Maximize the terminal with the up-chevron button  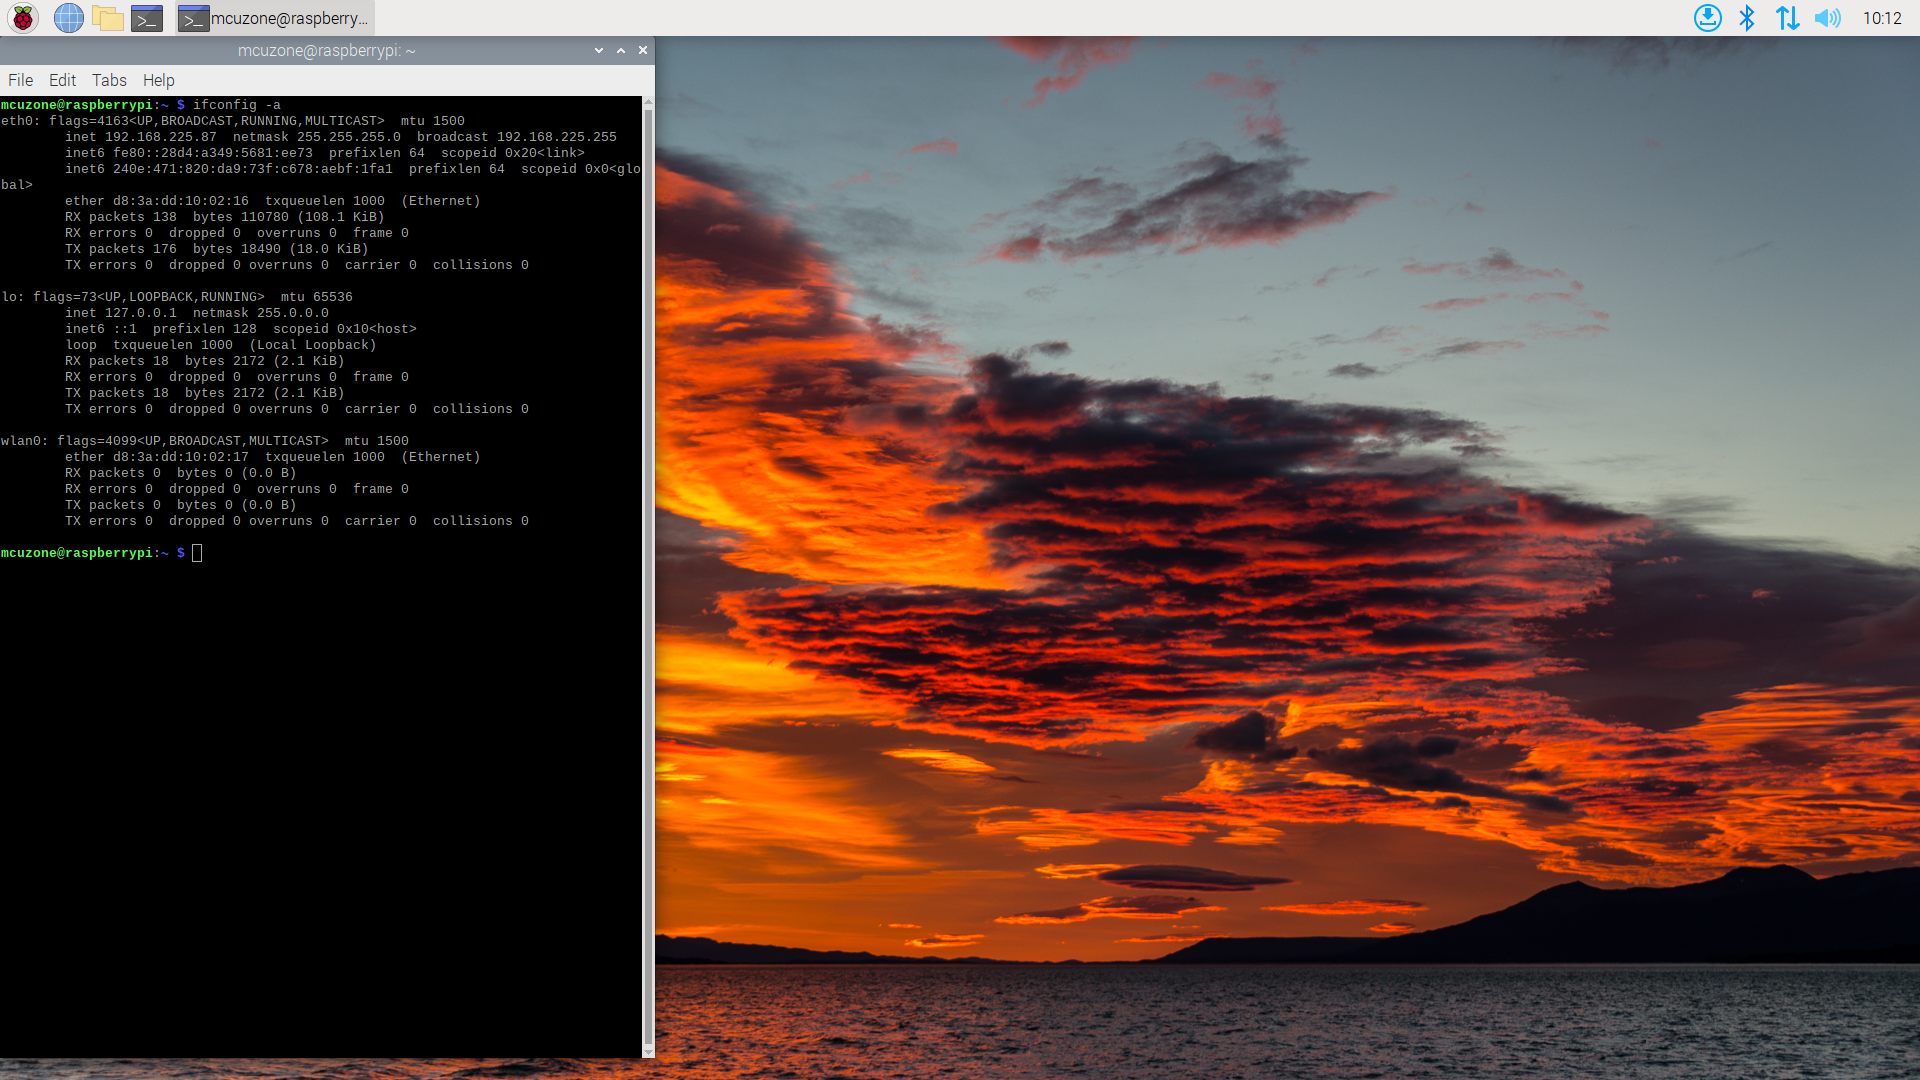point(621,50)
